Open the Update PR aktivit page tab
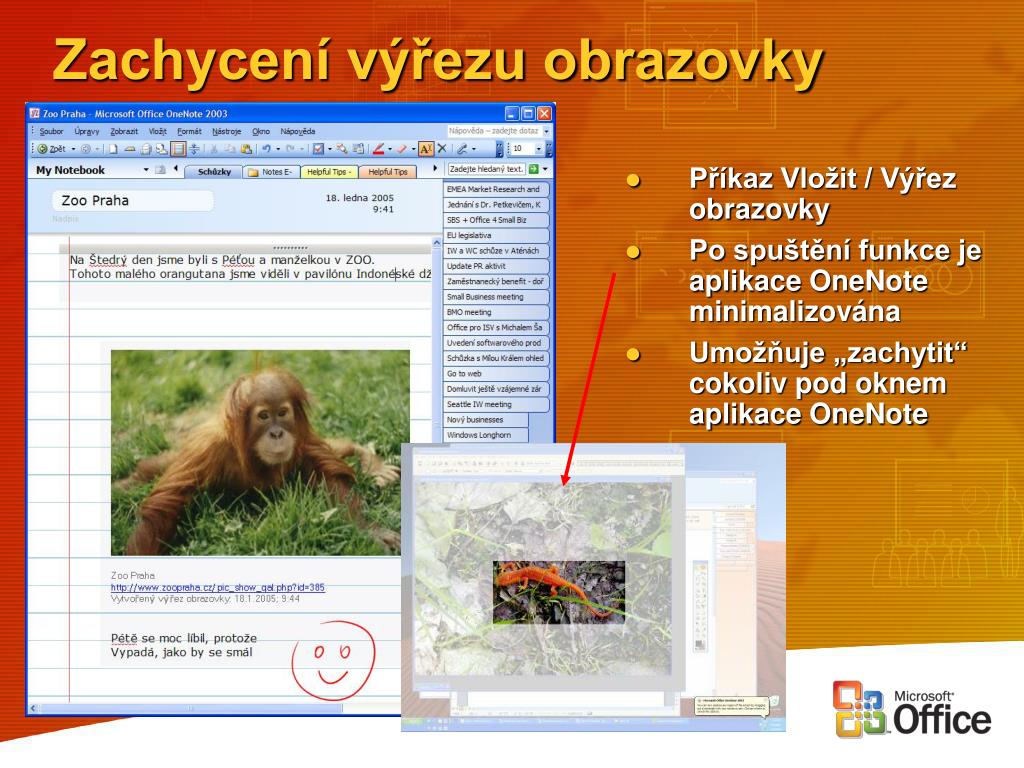1024x768 pixels. 496,266
